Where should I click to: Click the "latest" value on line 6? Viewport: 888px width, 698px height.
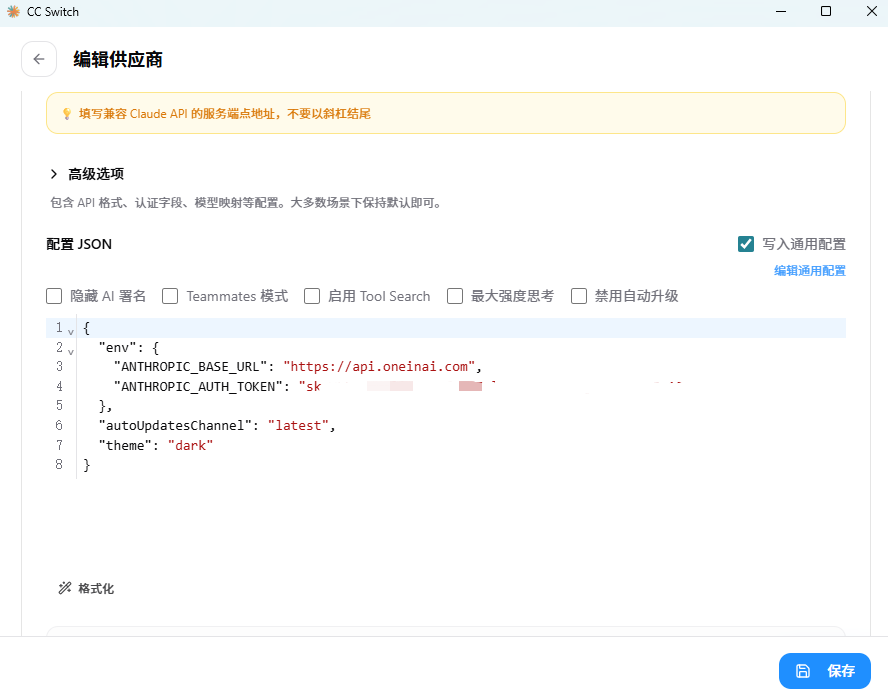[x=298, y=426]
